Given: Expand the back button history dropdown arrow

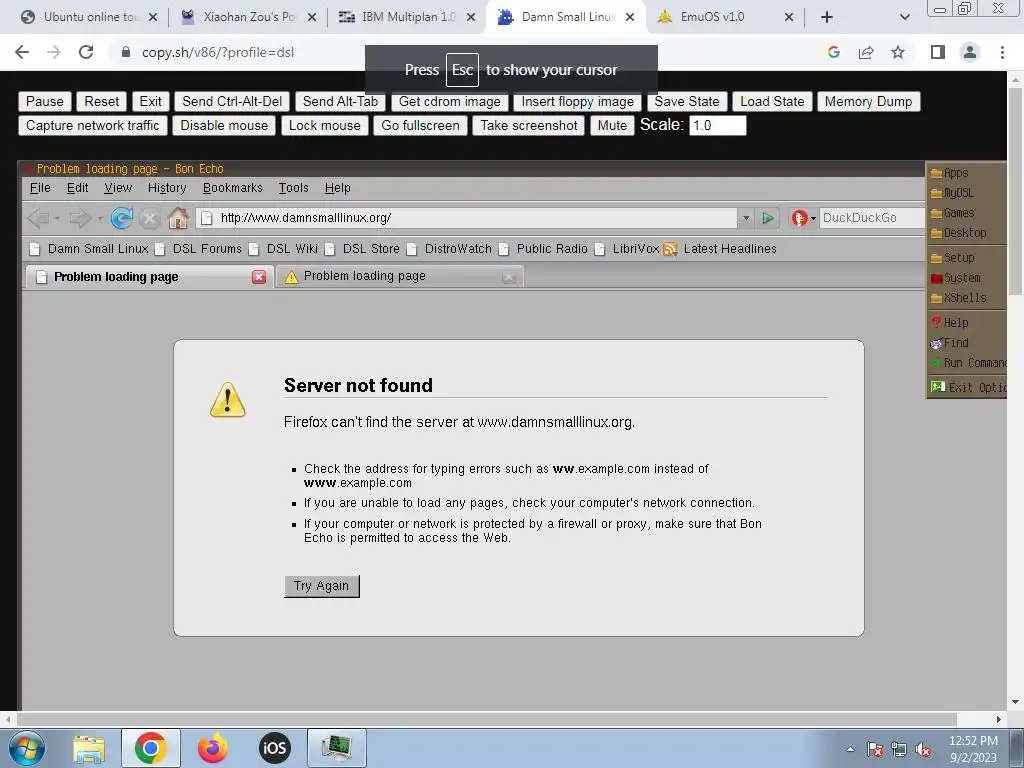Looking at the screenshot, I should coord(57,218).
